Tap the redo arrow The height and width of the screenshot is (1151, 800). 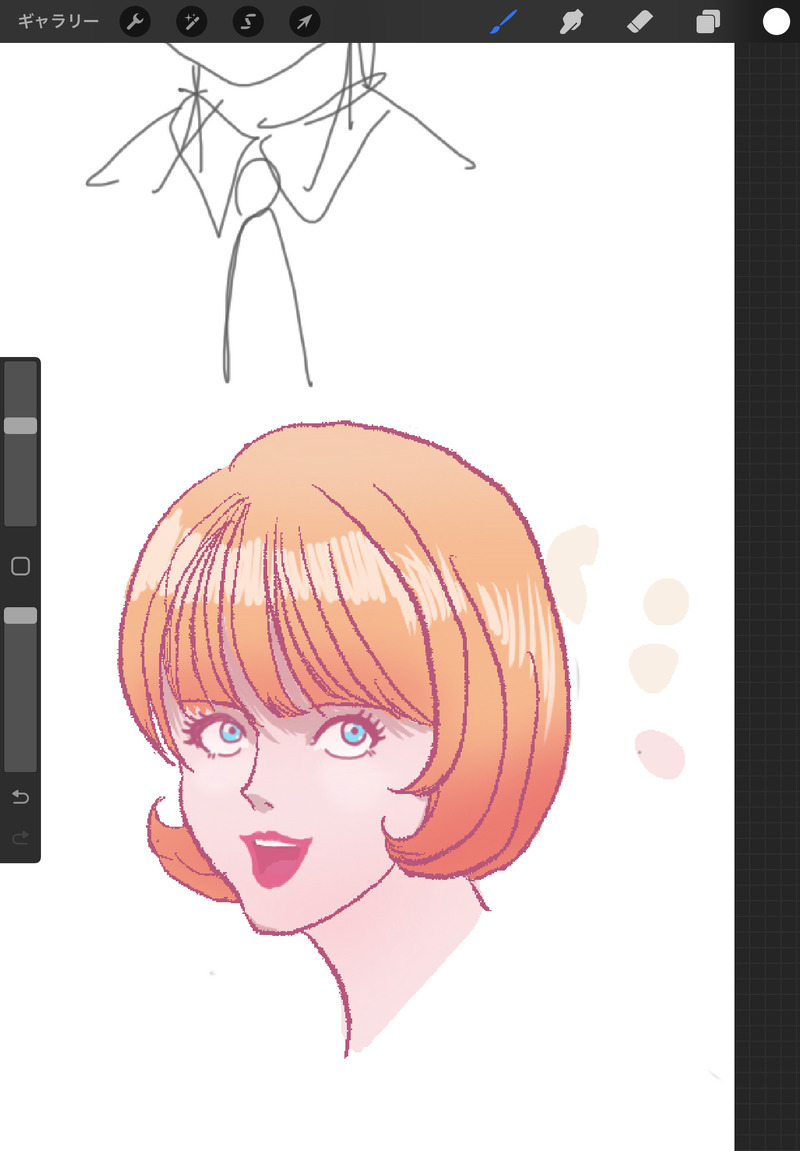click(x=21, y=838)
